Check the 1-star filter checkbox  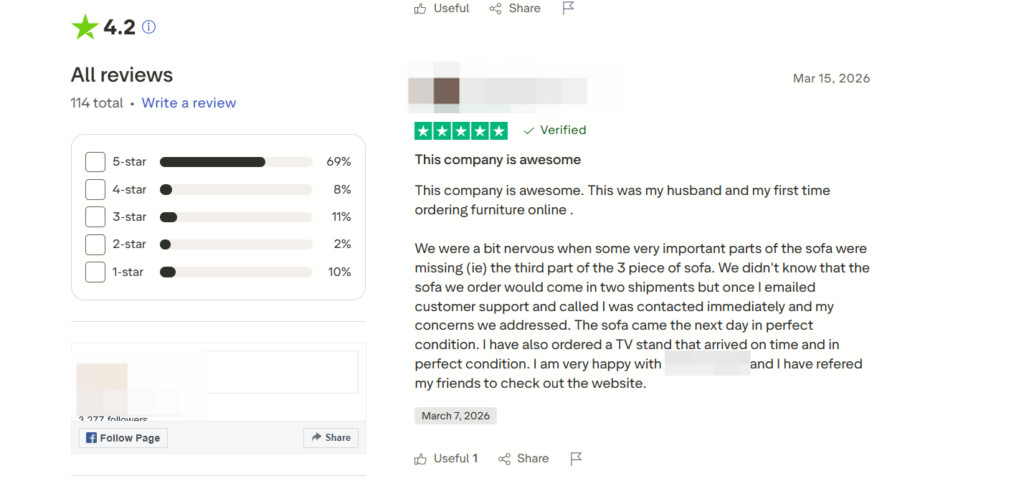[x=95, y=272]
